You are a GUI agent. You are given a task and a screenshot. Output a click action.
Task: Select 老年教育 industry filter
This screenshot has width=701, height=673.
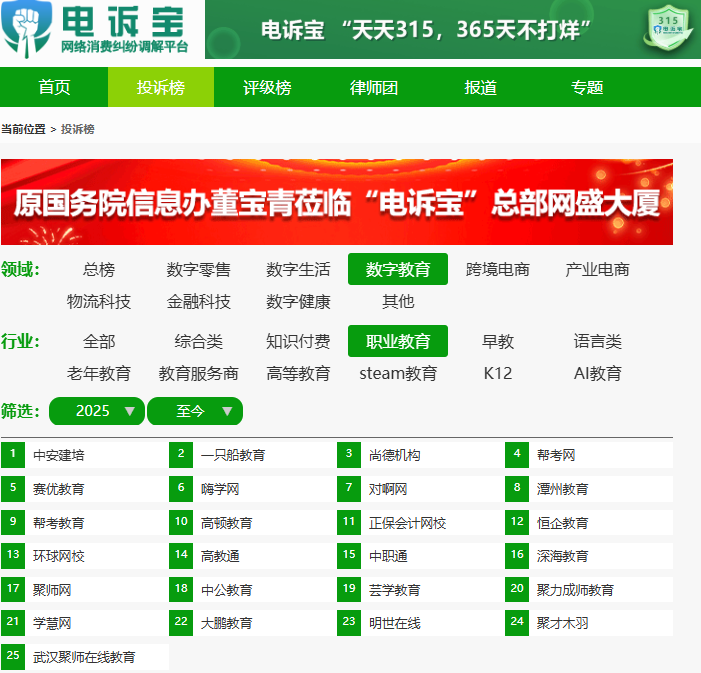point(99,373)
